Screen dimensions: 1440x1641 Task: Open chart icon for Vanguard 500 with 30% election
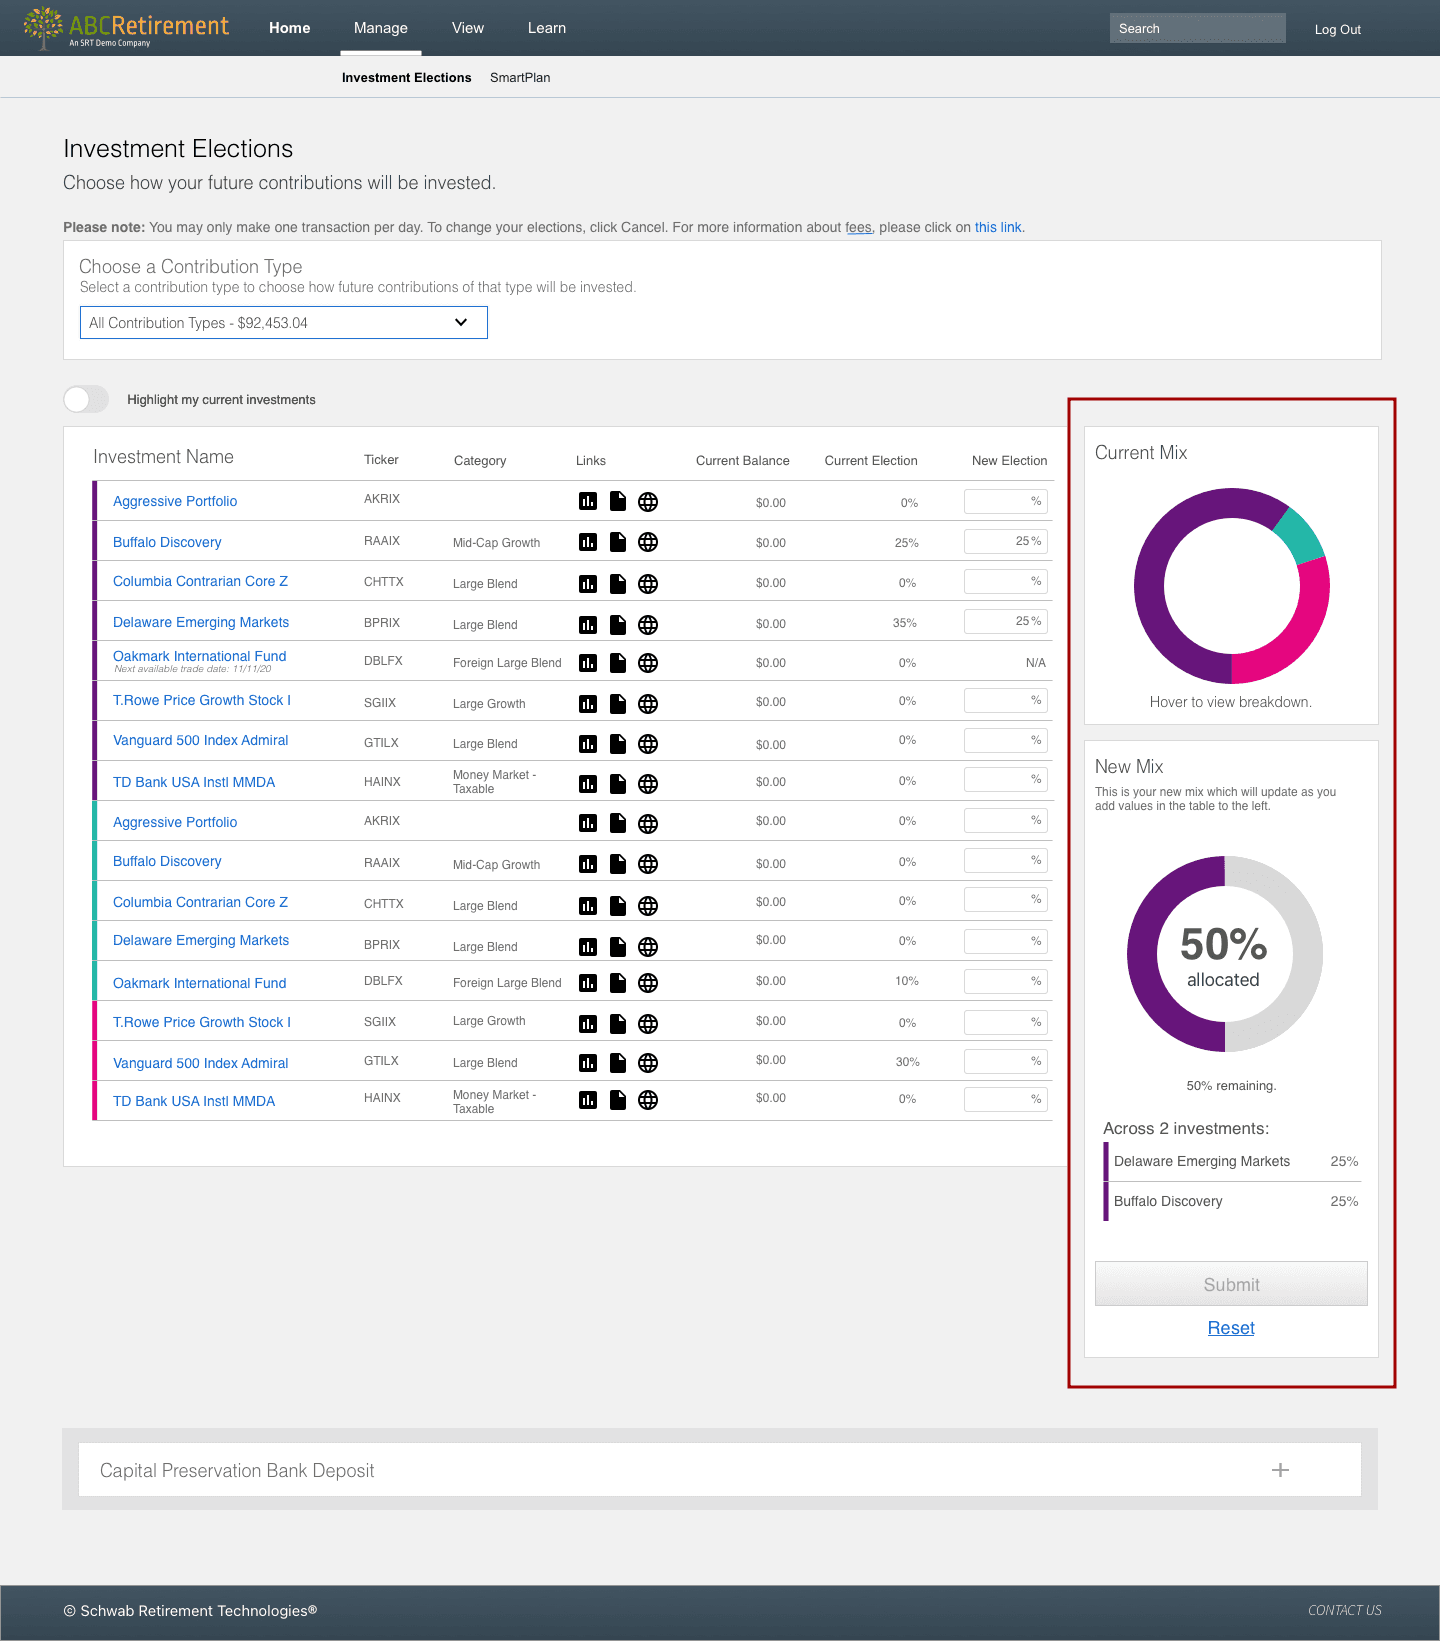[588, 1063]
